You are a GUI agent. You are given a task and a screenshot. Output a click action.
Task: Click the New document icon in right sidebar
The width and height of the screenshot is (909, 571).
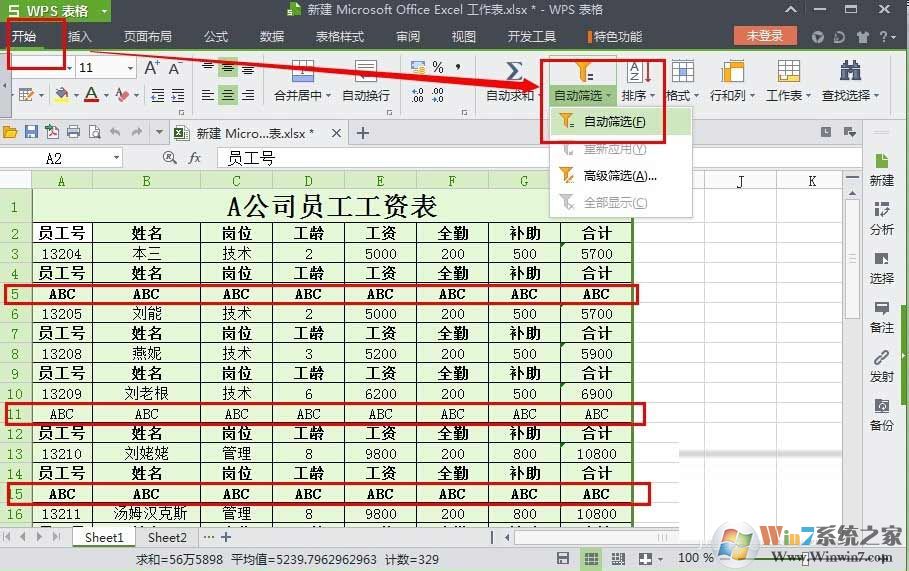click(882, 169)
